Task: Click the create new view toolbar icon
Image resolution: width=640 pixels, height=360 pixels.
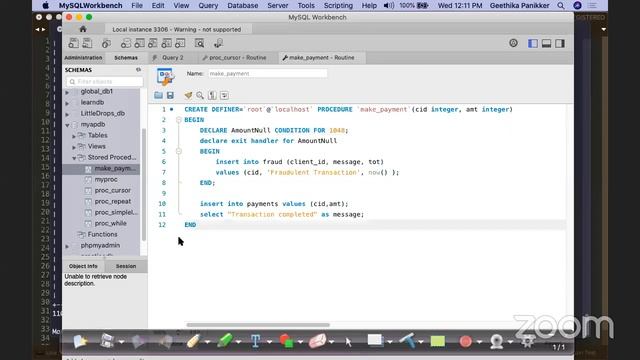Action: pyautogui.click(x=153, y=43)
